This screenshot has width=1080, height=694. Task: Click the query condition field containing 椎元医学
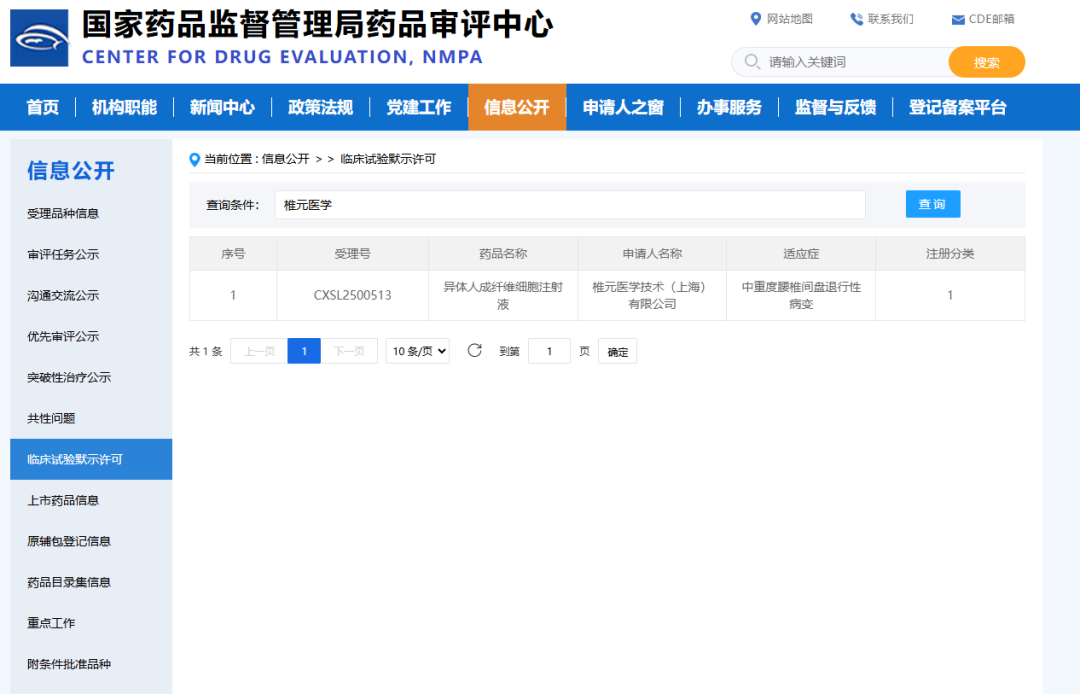tap(570, 204)
